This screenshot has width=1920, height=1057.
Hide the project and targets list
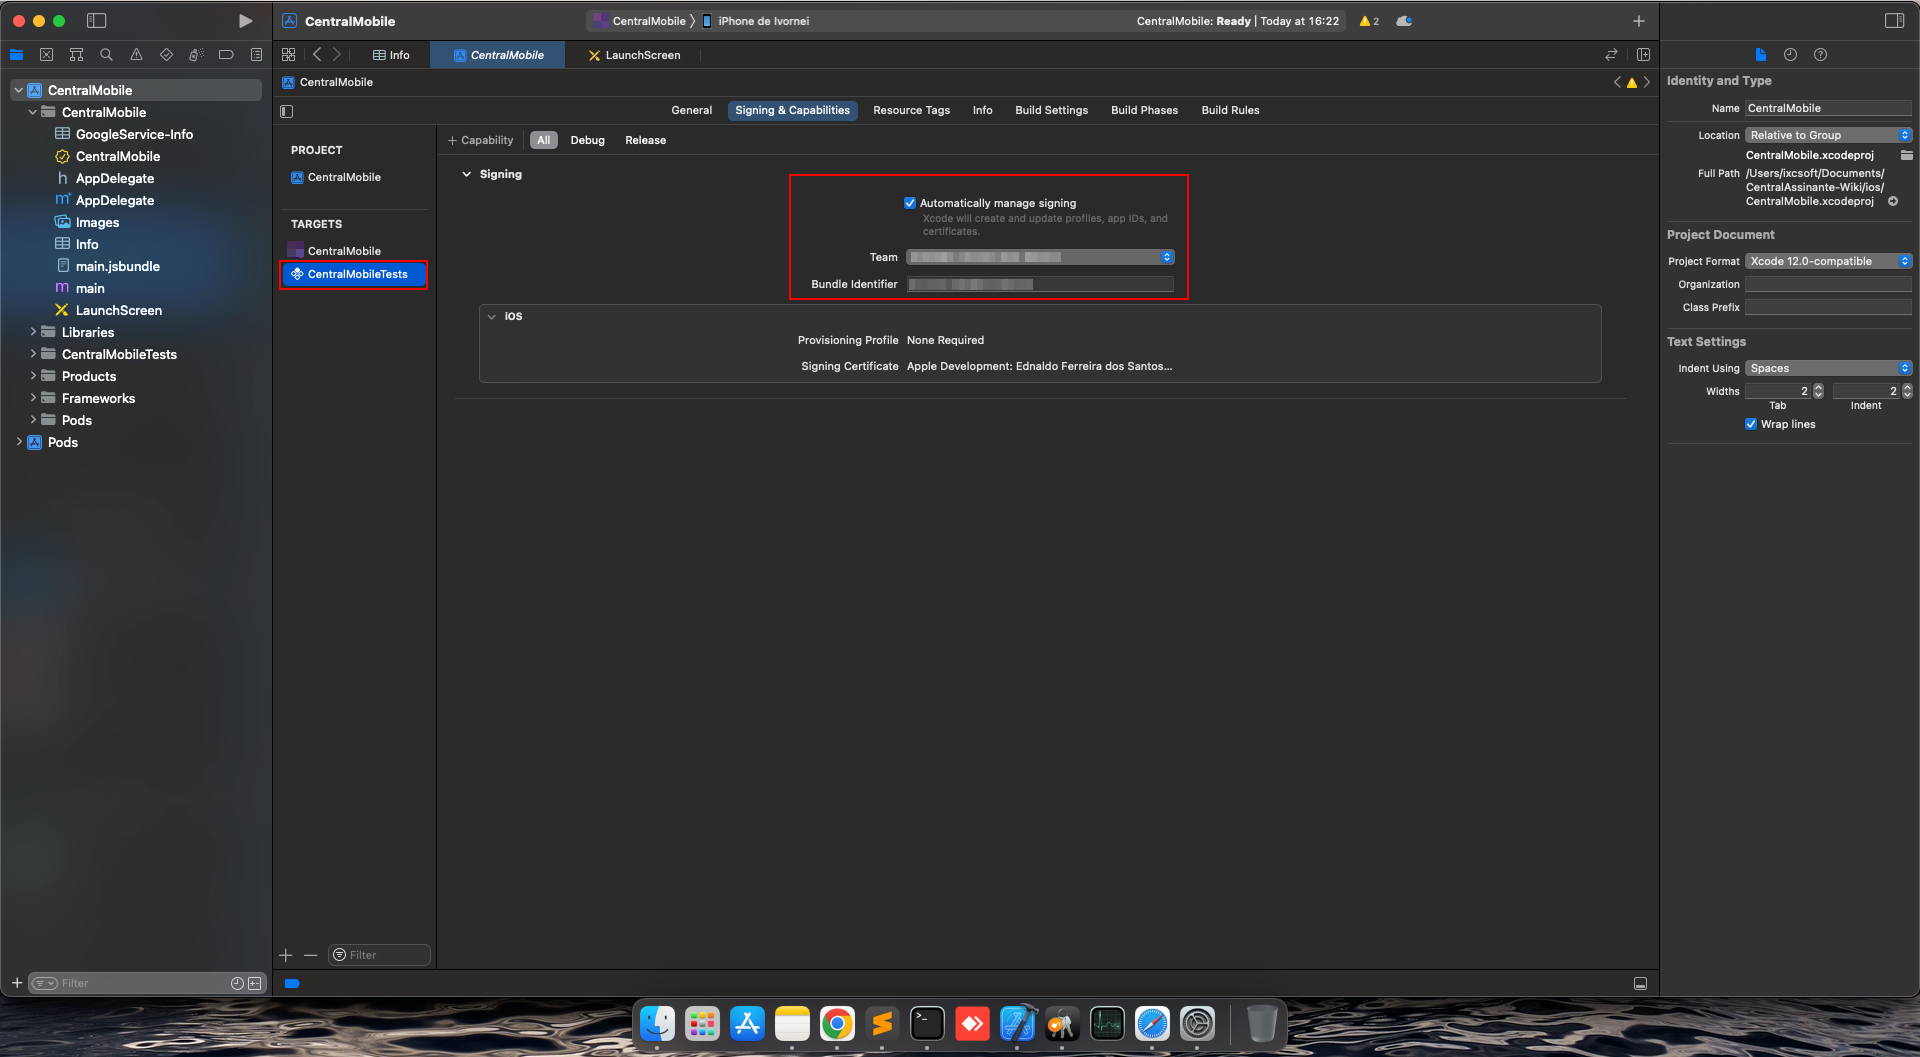click(x=287, y=111)
